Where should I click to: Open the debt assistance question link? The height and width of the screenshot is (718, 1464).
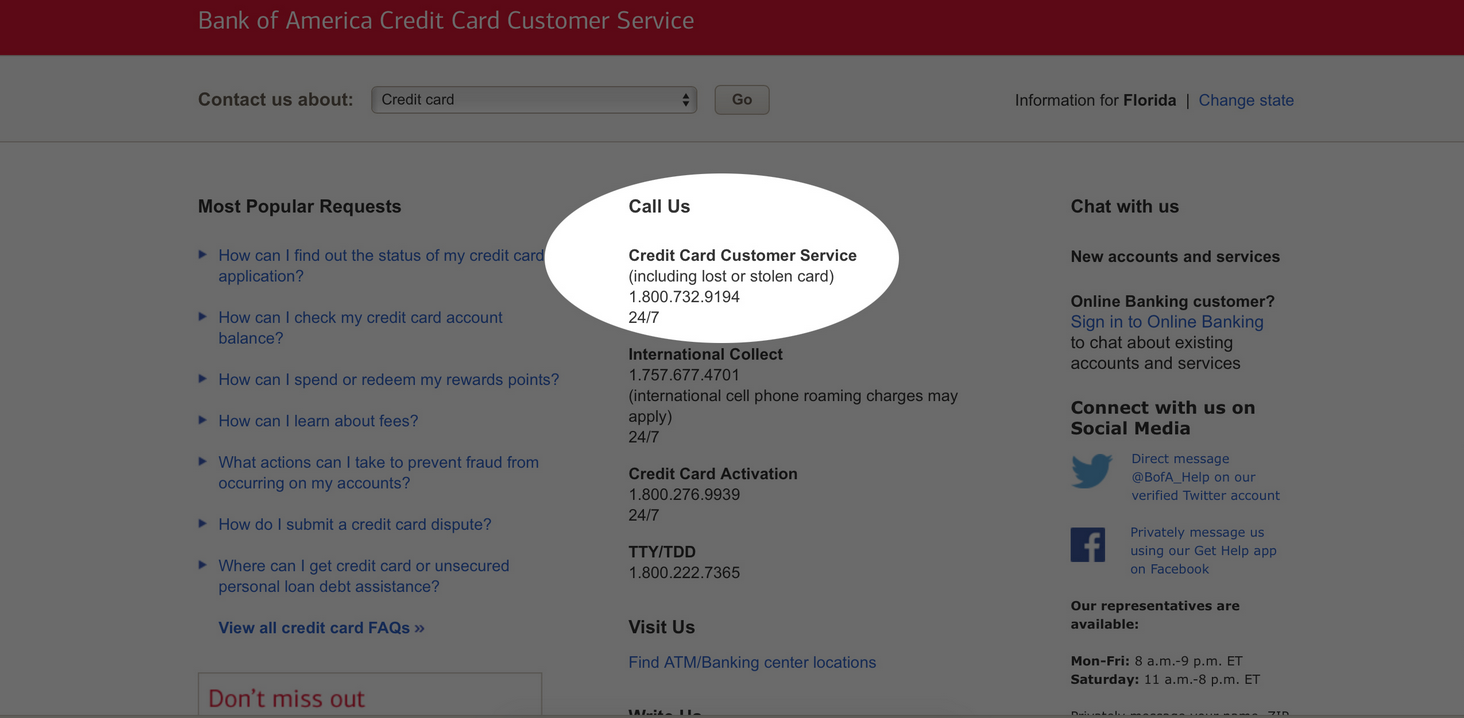coord(364,576)
